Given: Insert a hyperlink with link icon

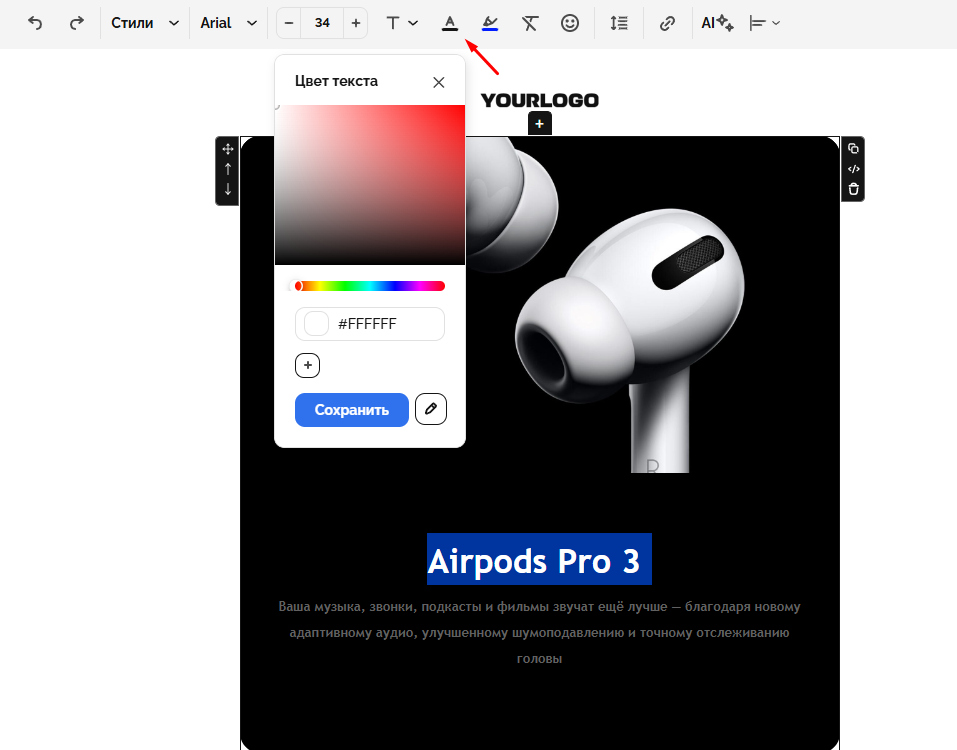Looking at the screenshot, I should 667,23.
